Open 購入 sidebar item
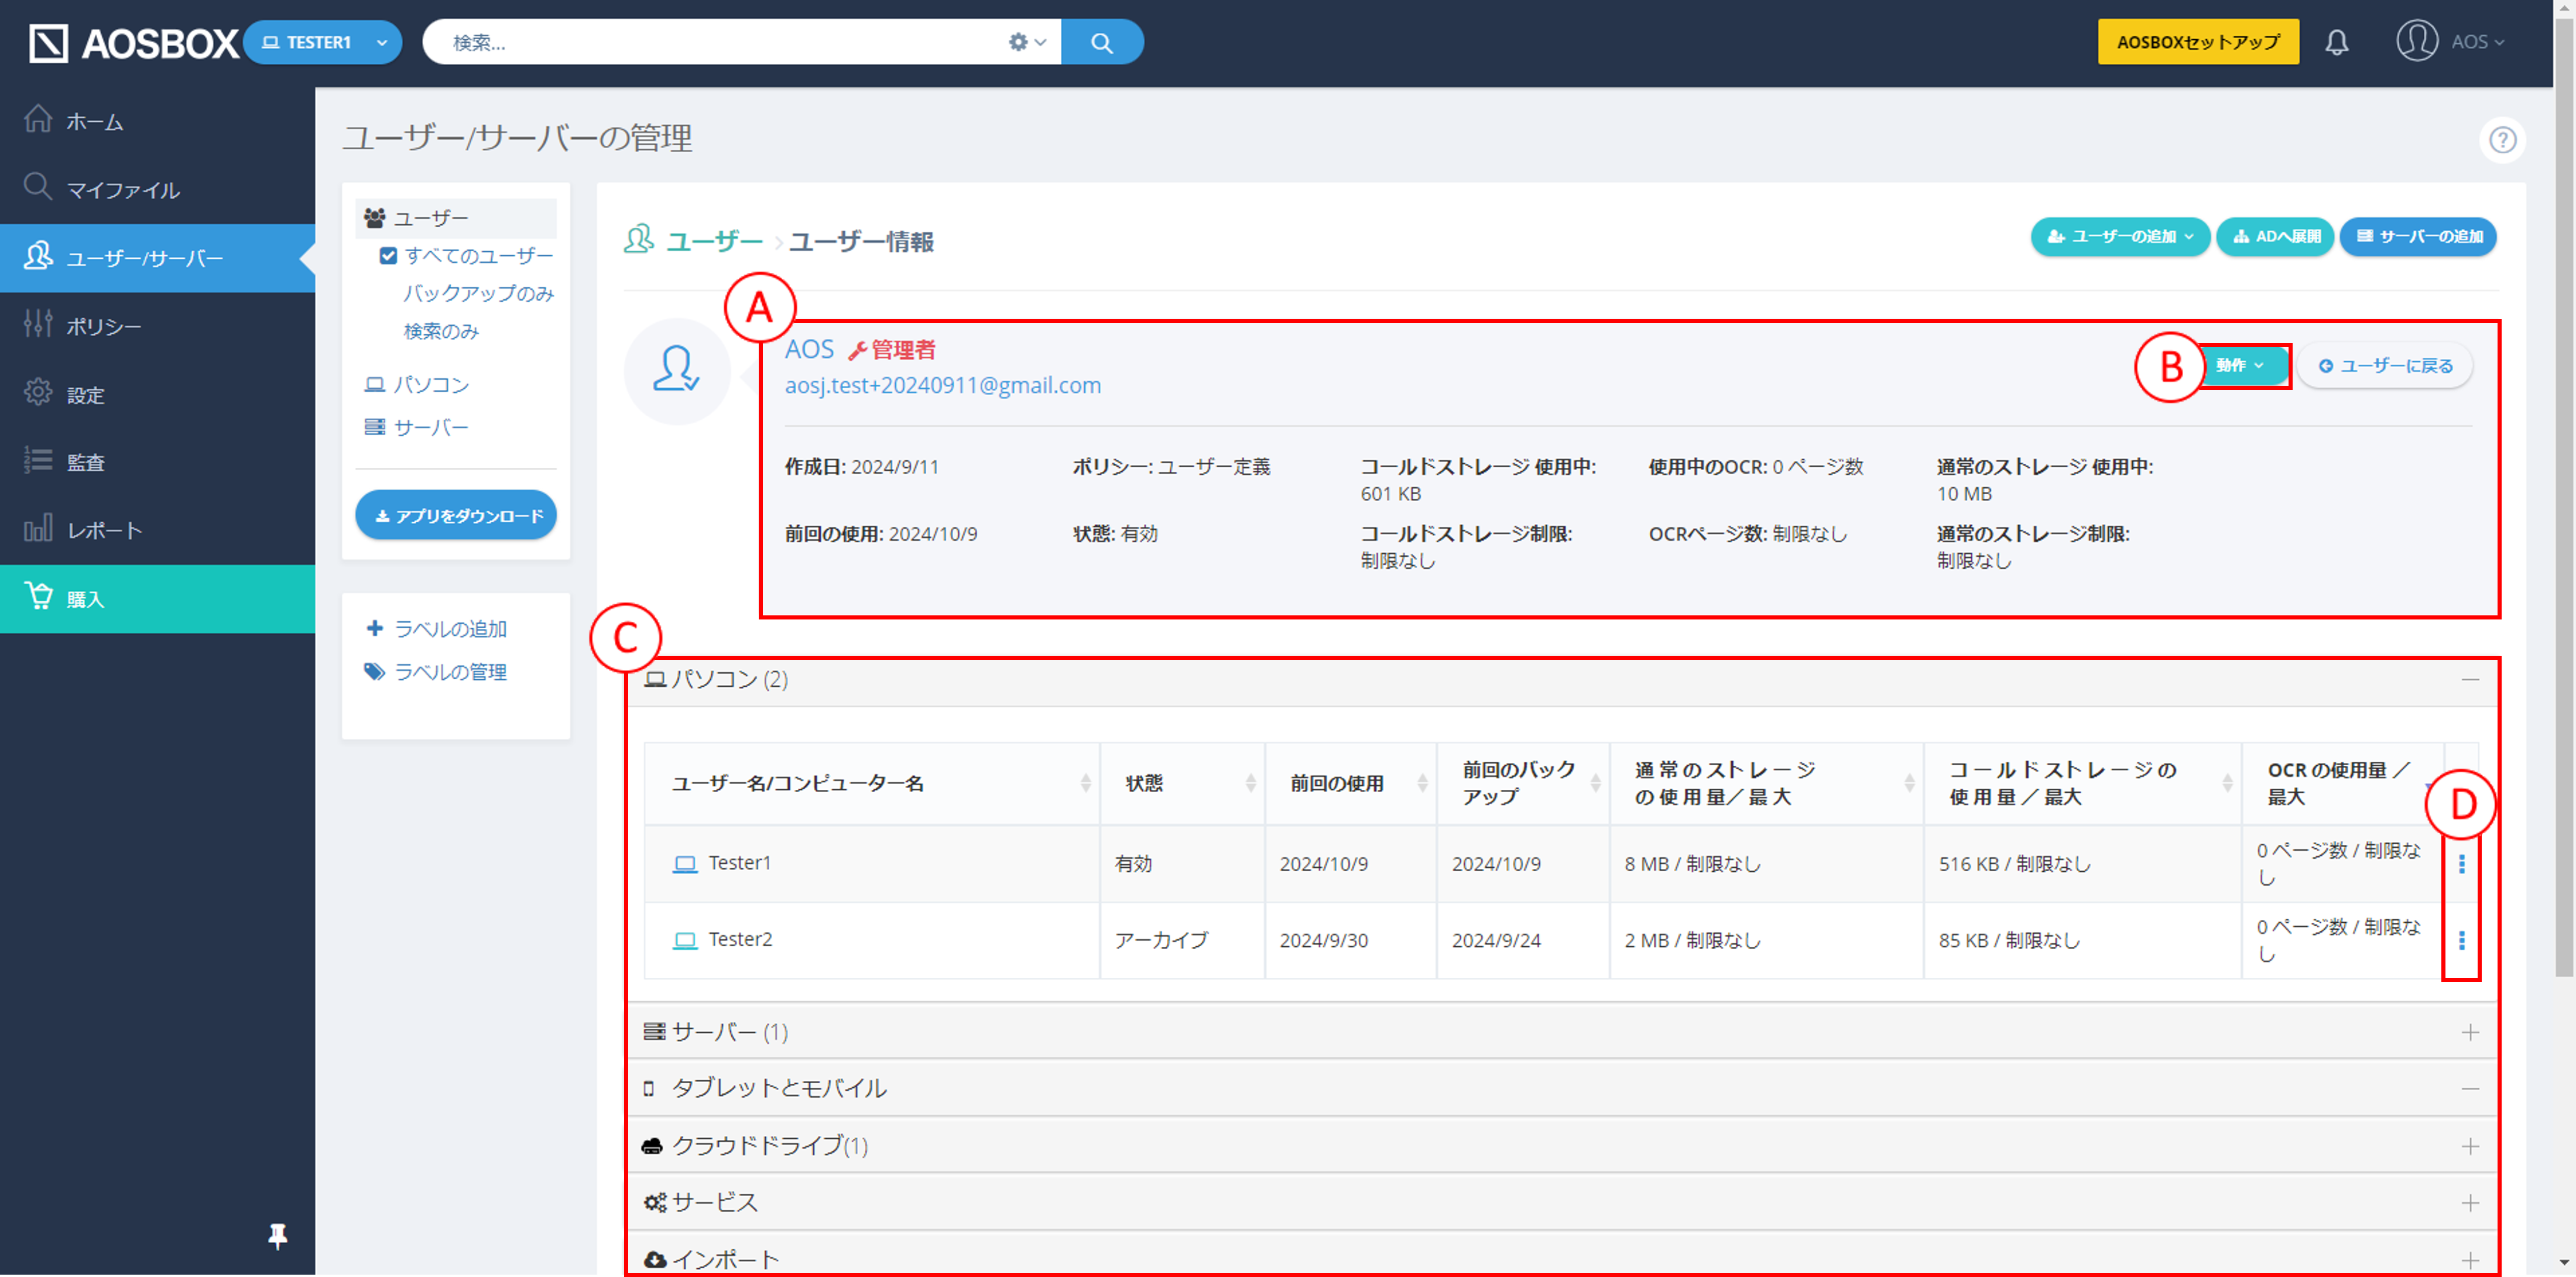 tap(157, 598)
